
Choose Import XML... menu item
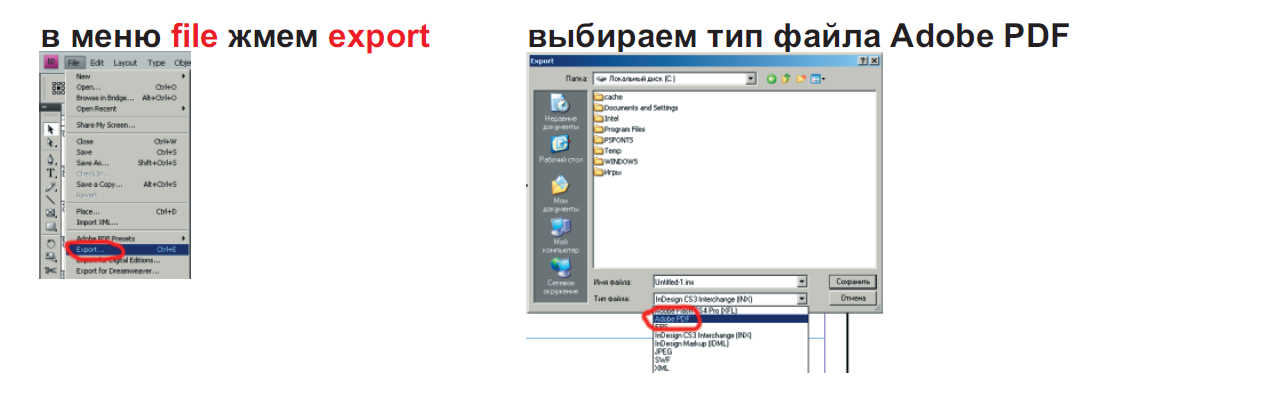click(127, 222)
